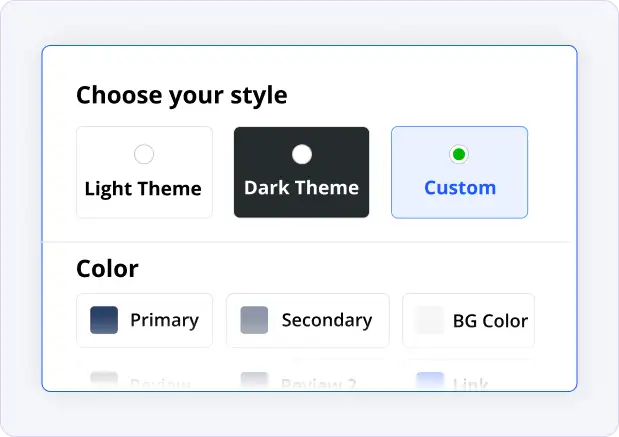Image resolution: width=619 pixels, height=437 pixels.
Task: Click the "BG Color" label
Action: pyautogui.click(x=490, y=321)
